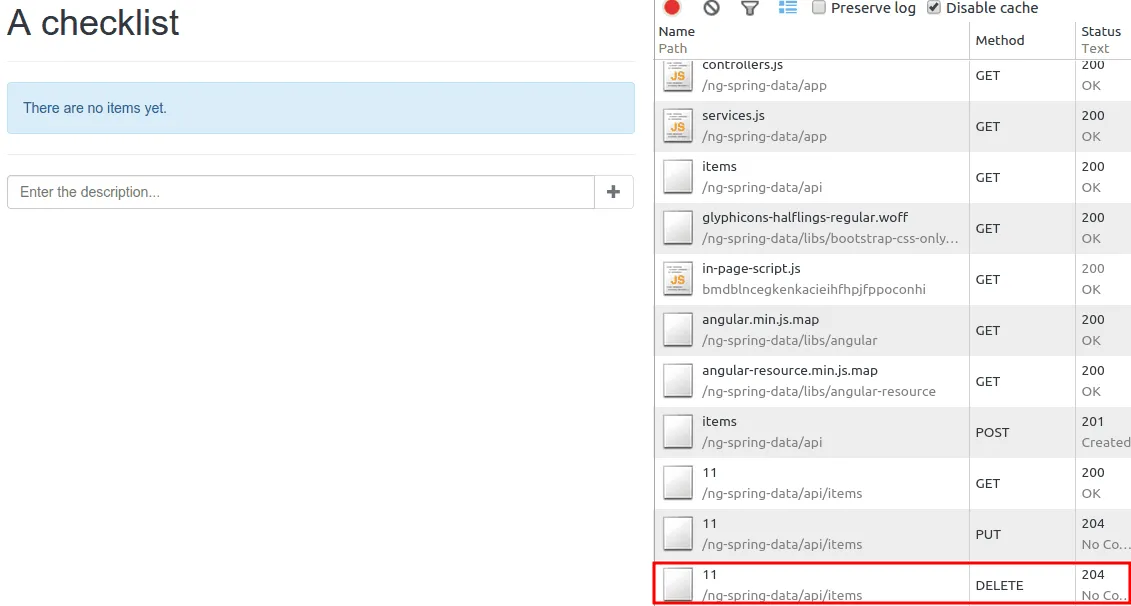Viewport: 1131px width, 606px height.
Task: Open the network filter funnel icon
Action: click(x=749, y=8)
